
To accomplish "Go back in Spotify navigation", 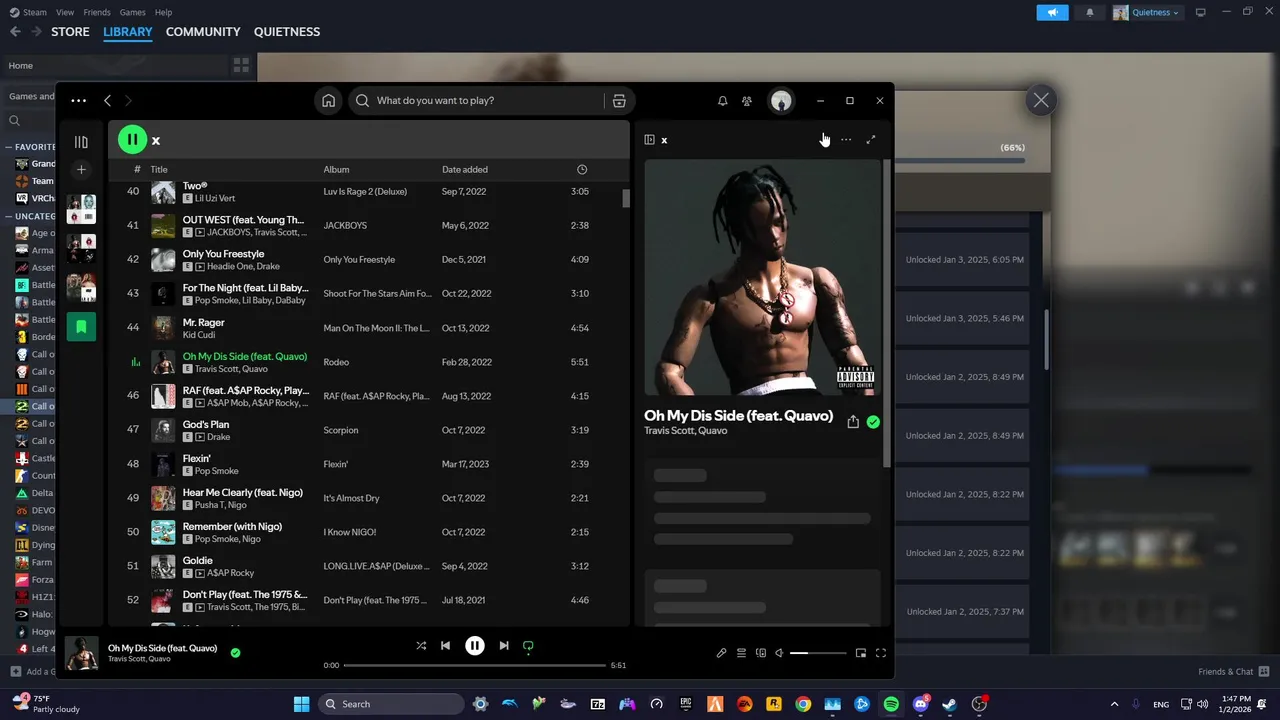I will click(108, 101).
